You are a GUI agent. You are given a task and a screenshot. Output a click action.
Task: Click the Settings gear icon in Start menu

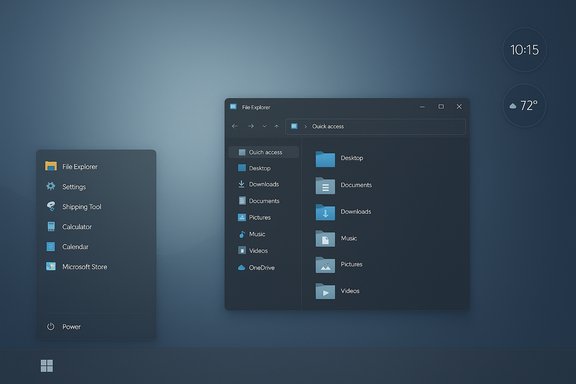point(51,186)
